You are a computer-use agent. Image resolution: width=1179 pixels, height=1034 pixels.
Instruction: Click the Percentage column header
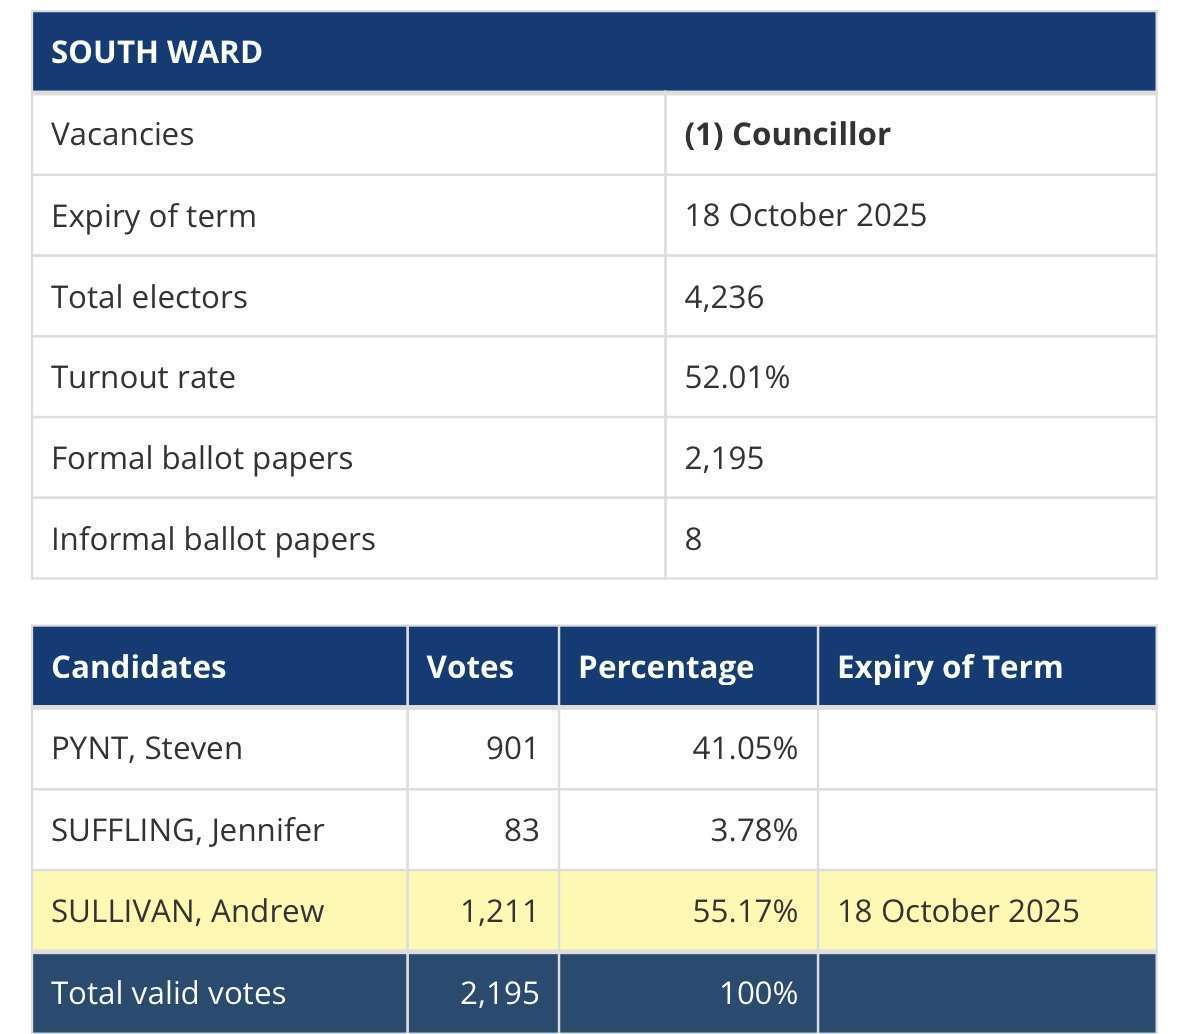pyautogui.click(x=688, y=667)
